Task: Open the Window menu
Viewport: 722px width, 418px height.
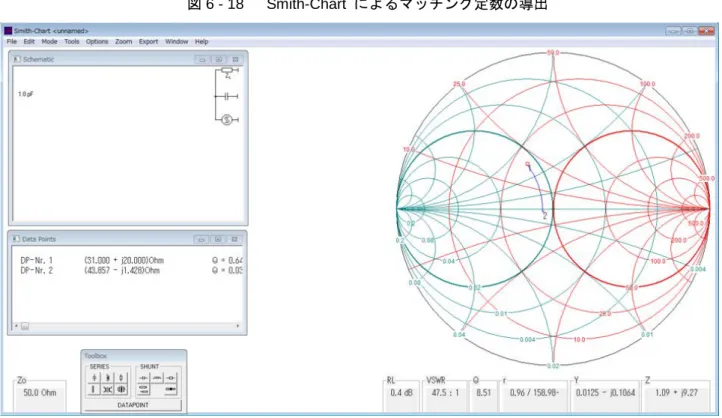Action: [176, 41]
